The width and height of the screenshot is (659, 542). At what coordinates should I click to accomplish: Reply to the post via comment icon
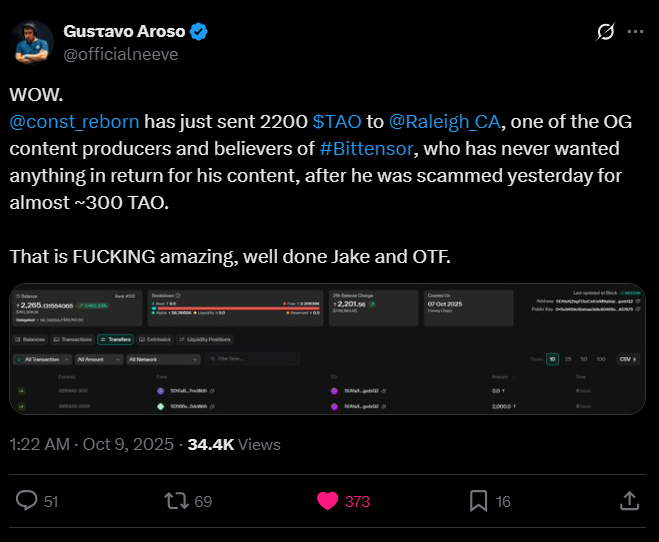28,501
